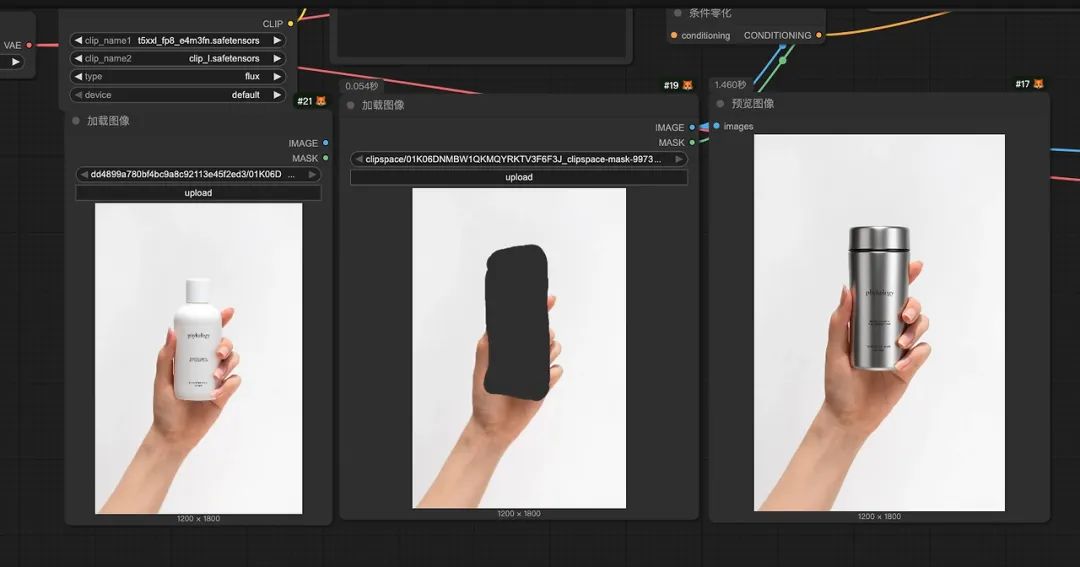Click upload button in node #21
The width and height of the screenshot is (1080, 567).
[x=198, y=193]
